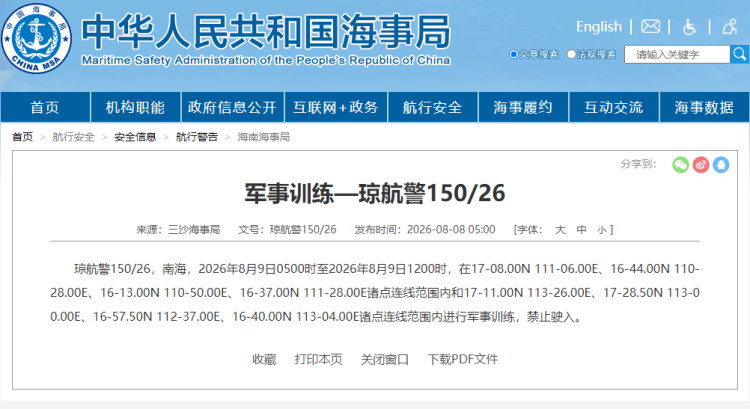Click 打印本页 to print
The image size is (750, 409).
click(319, 359)
